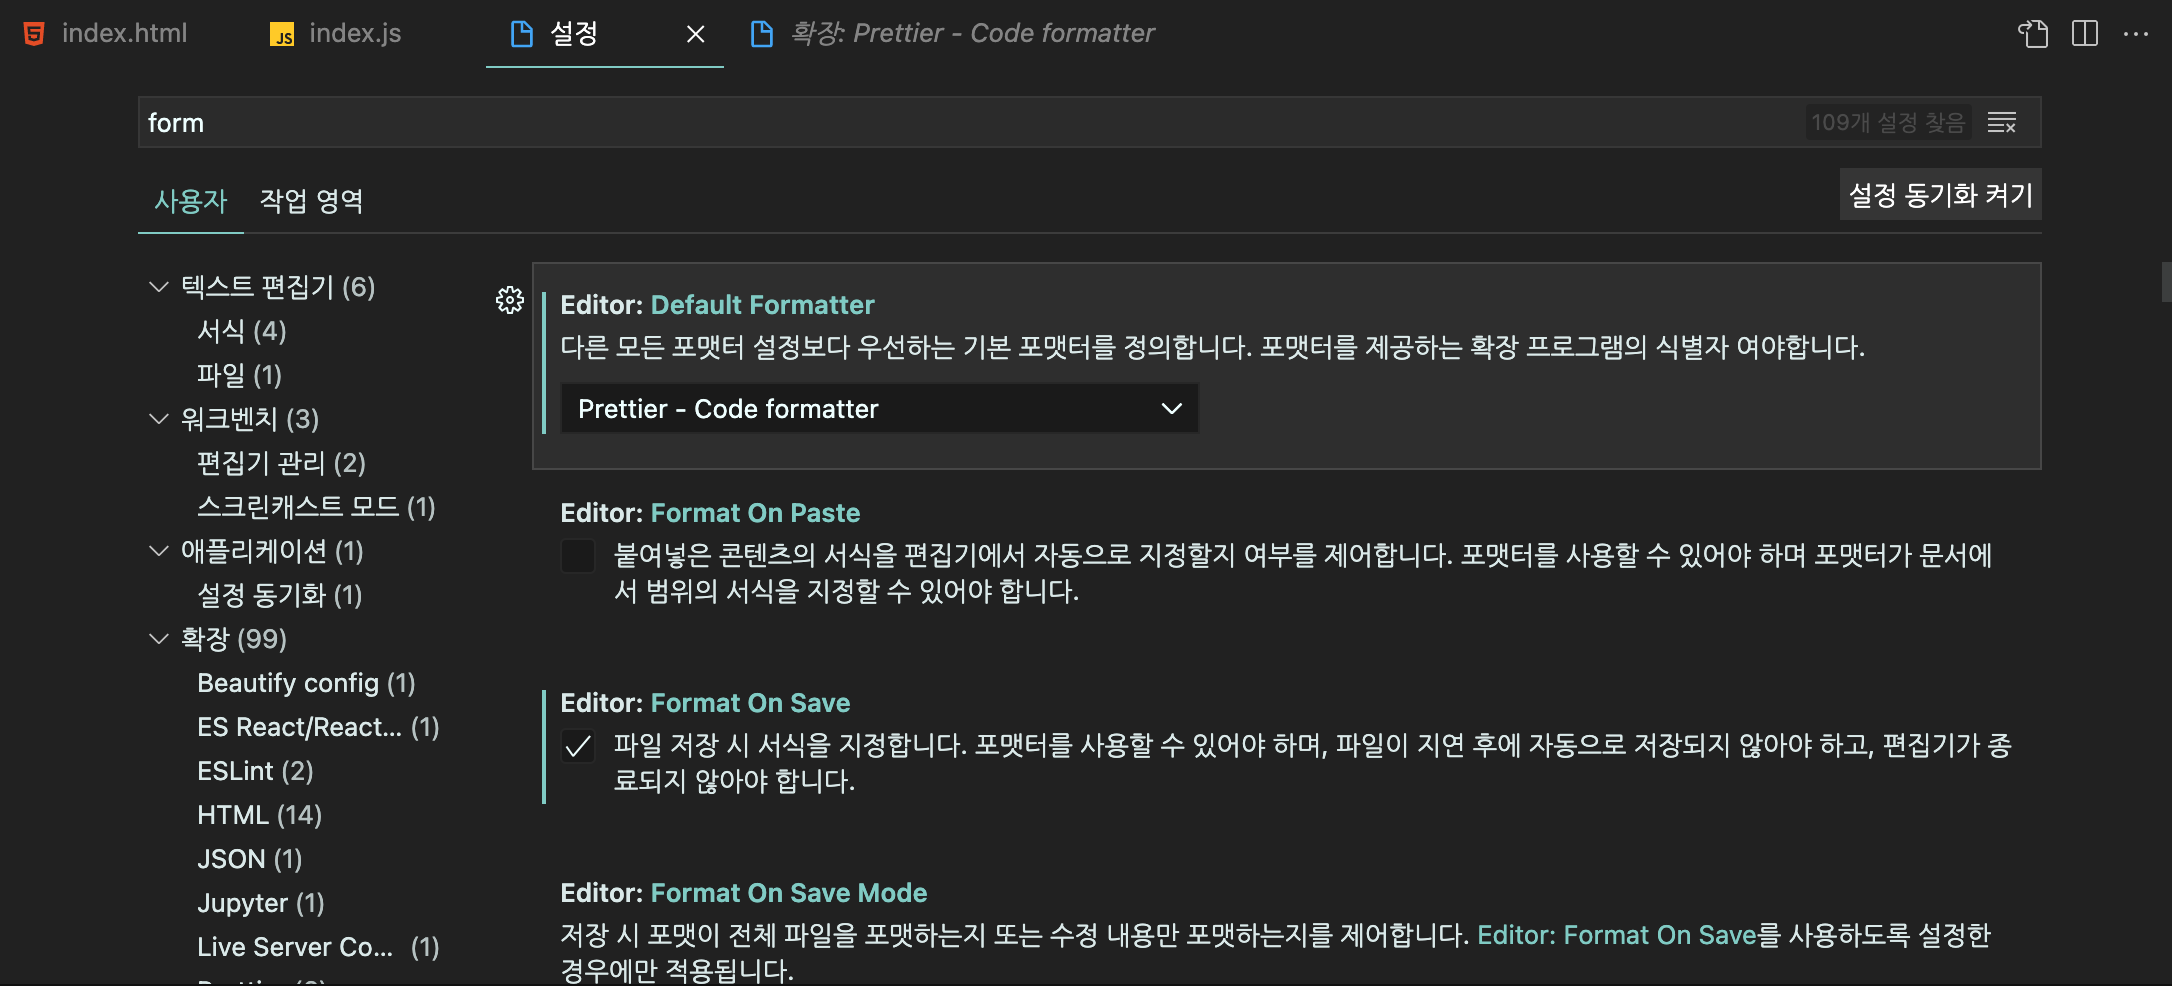
Task: Click the gear icon beside Default Formatter
Action: click(509, 300)
